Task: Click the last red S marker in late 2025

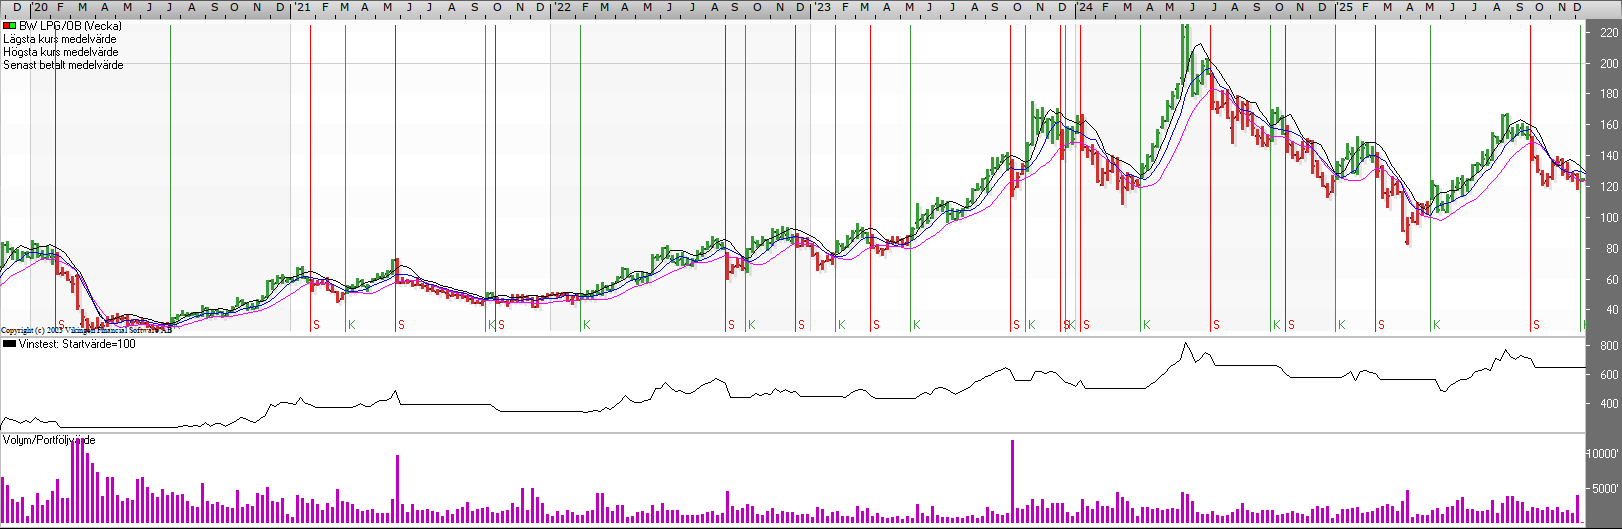Action: coord(1536,325)
